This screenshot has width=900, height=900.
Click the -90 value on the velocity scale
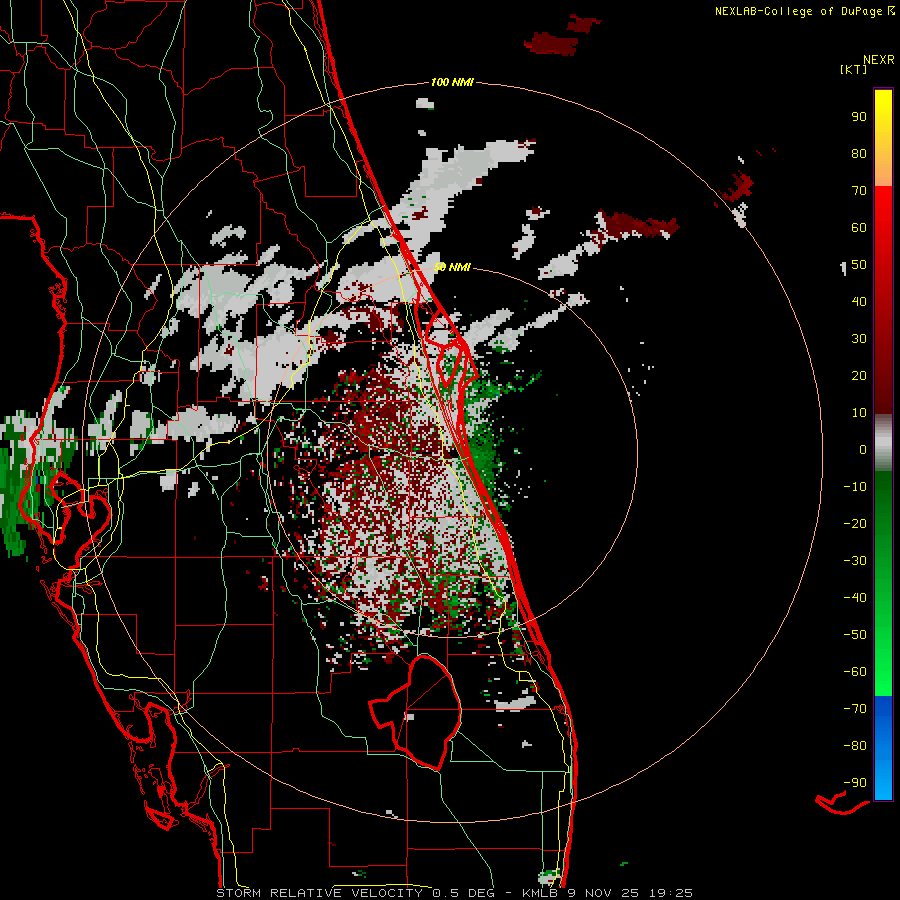855,783
